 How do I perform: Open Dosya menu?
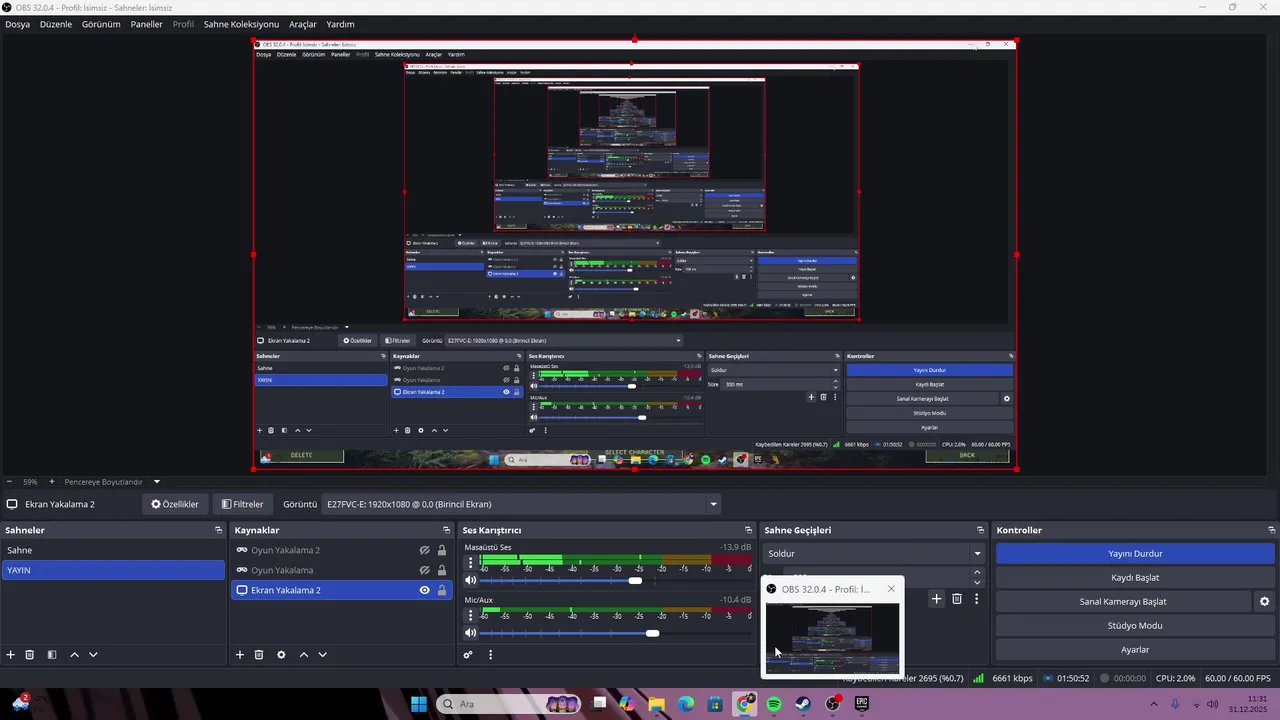coord(17,24)
